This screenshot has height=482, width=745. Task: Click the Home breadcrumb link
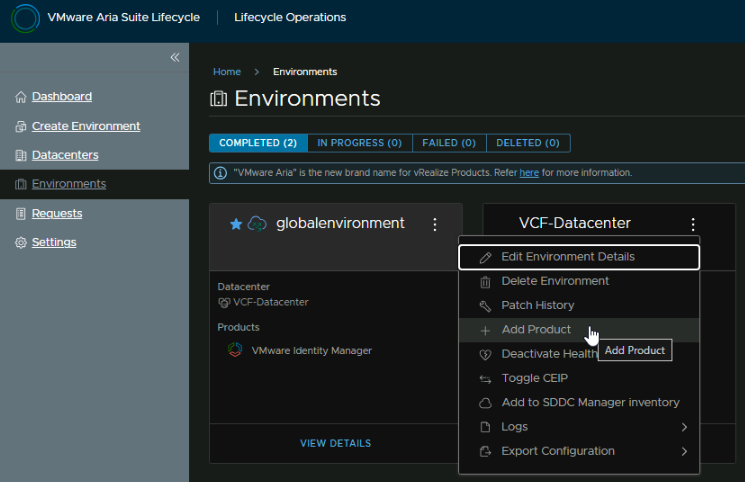227,72
